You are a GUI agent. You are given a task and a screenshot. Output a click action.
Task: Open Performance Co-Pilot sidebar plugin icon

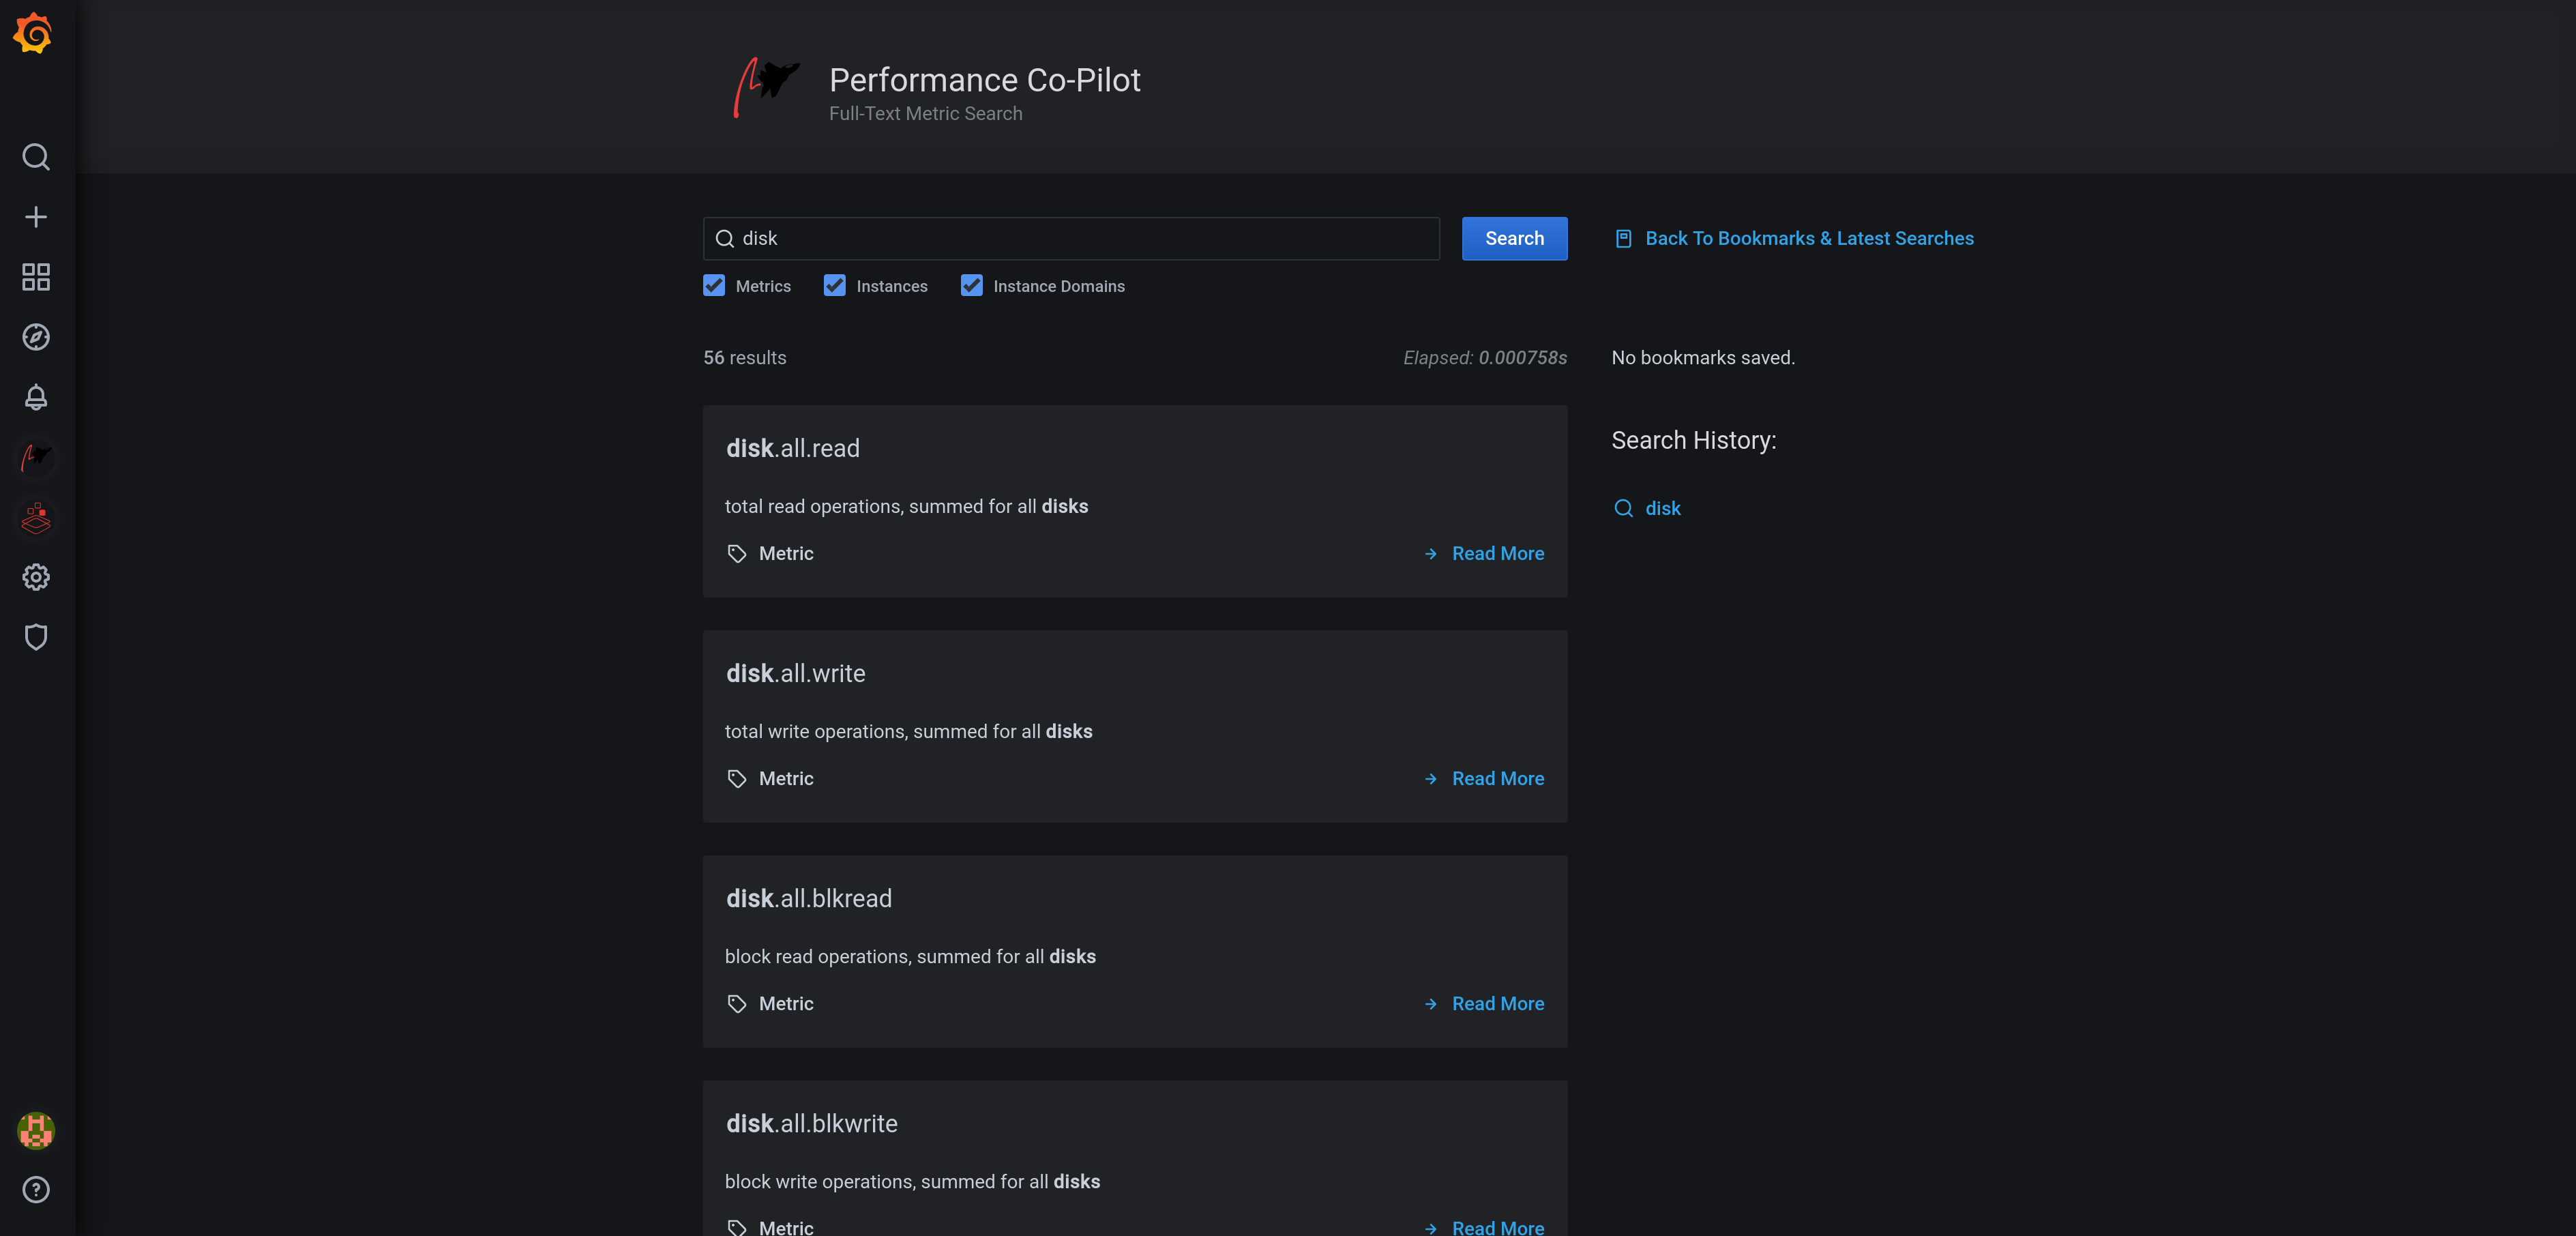click(x=36, y=457)
